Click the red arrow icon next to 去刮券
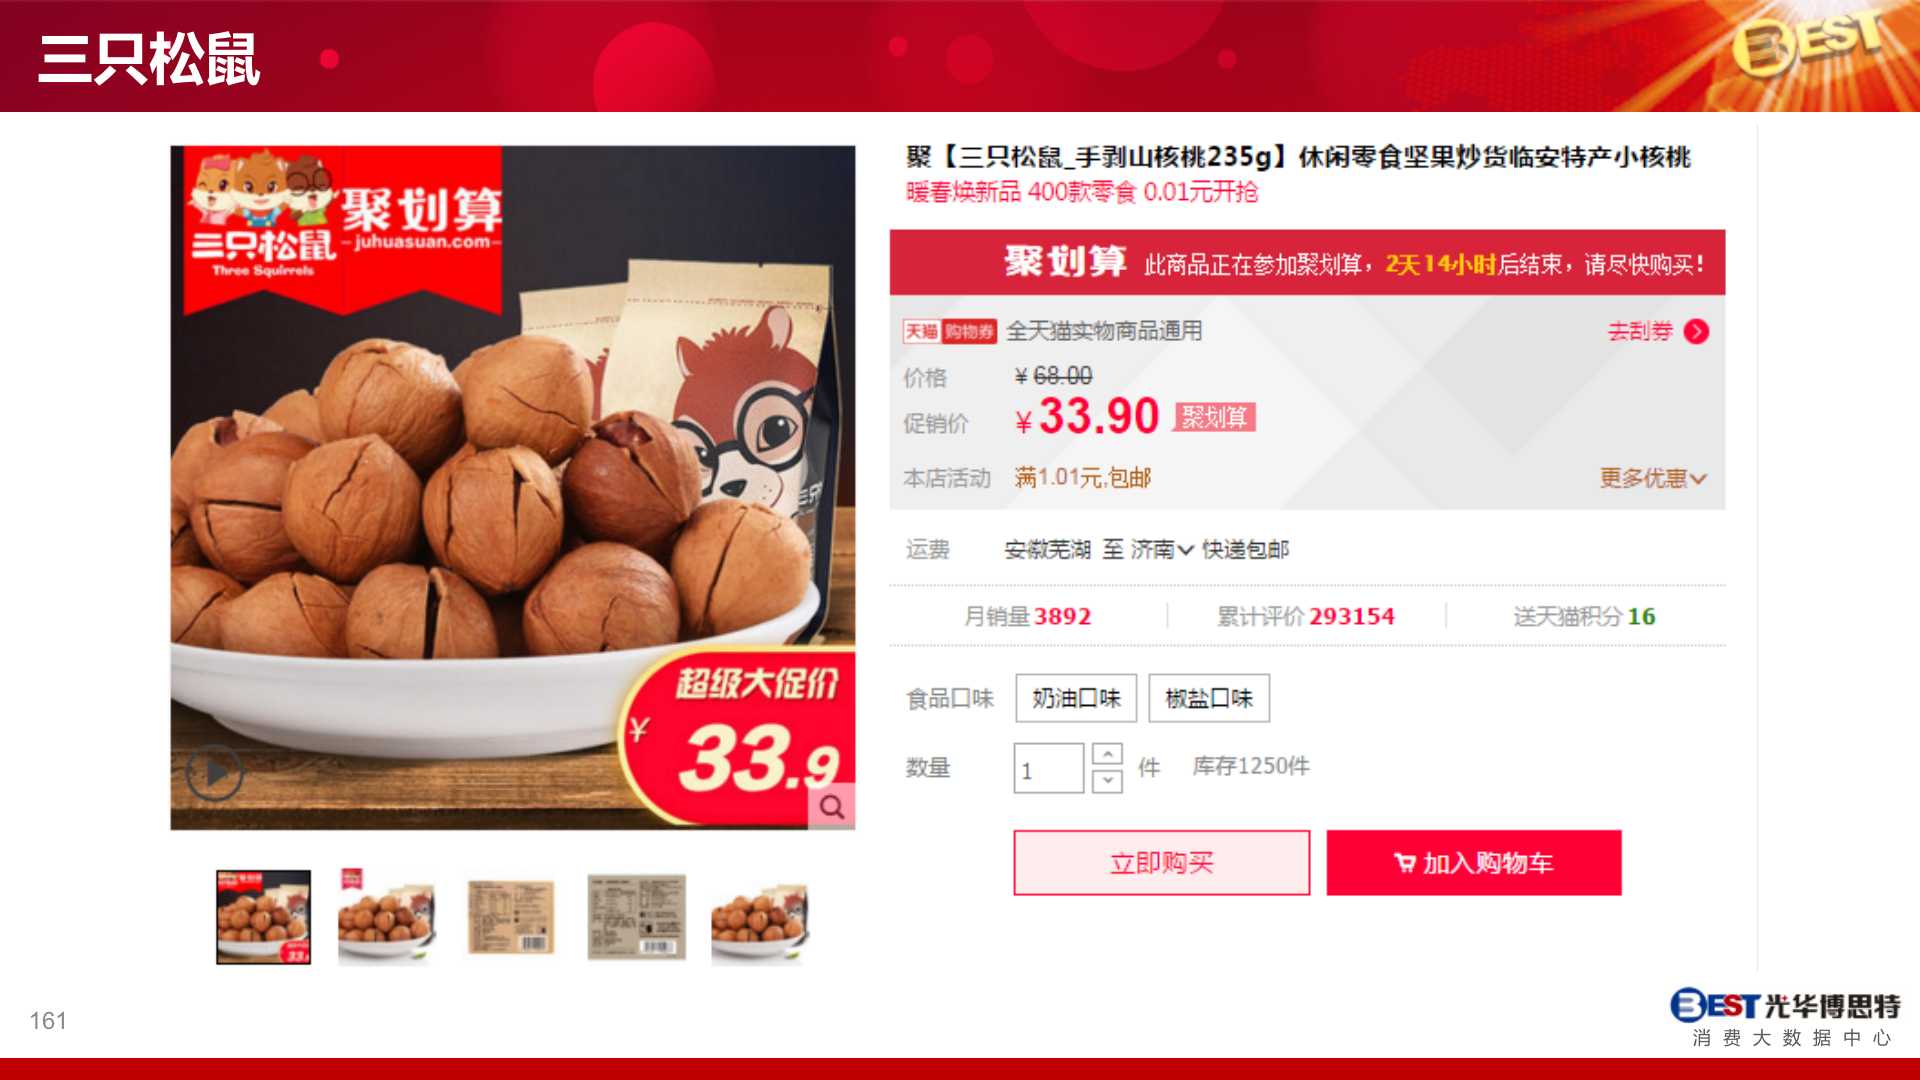 coord(1696,331)
